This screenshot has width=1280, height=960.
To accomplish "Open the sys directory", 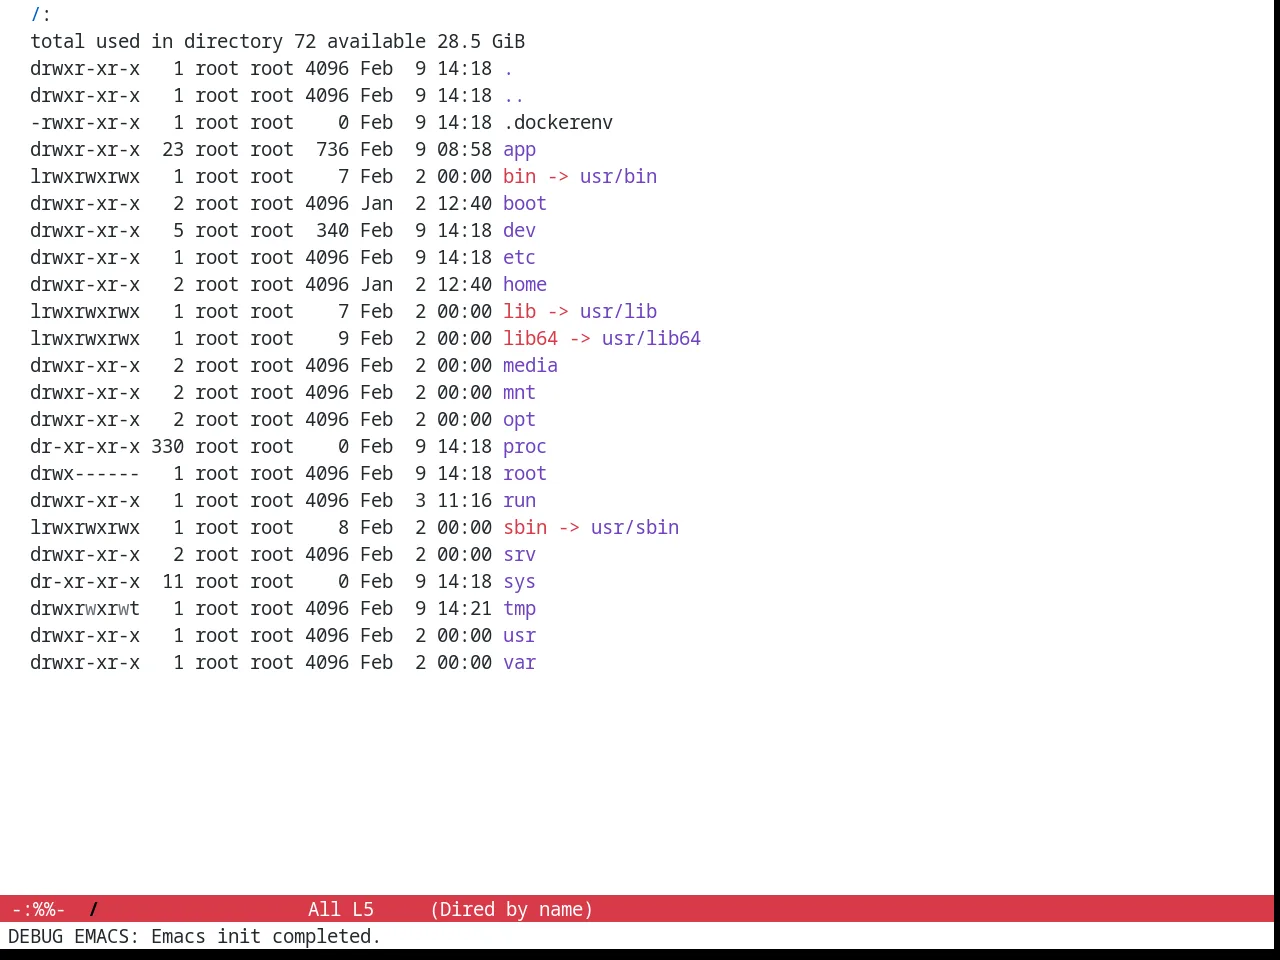I will 519,582.
